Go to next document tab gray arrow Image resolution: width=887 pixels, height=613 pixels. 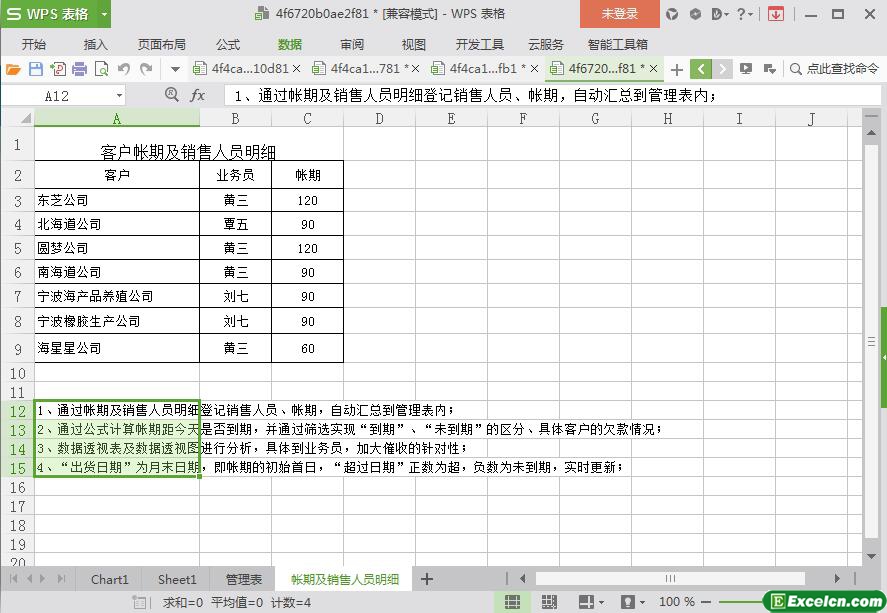pos(722,69)
